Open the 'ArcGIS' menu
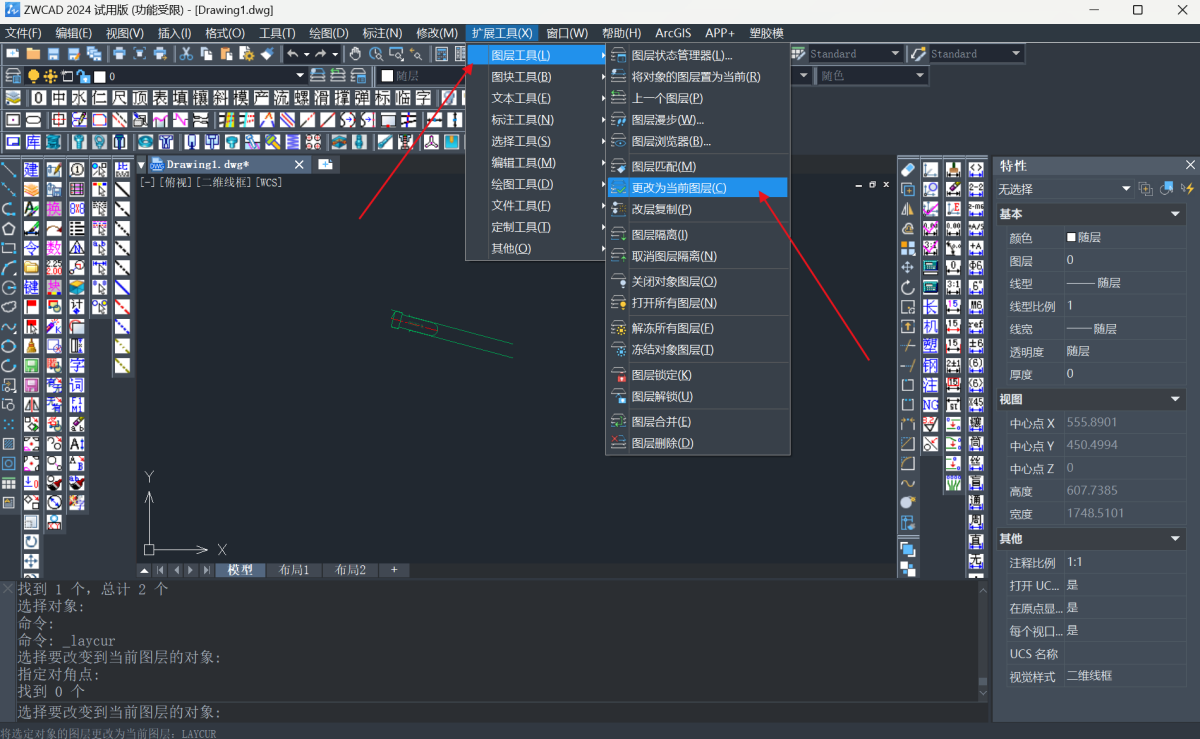 click(x=674, y=33)
